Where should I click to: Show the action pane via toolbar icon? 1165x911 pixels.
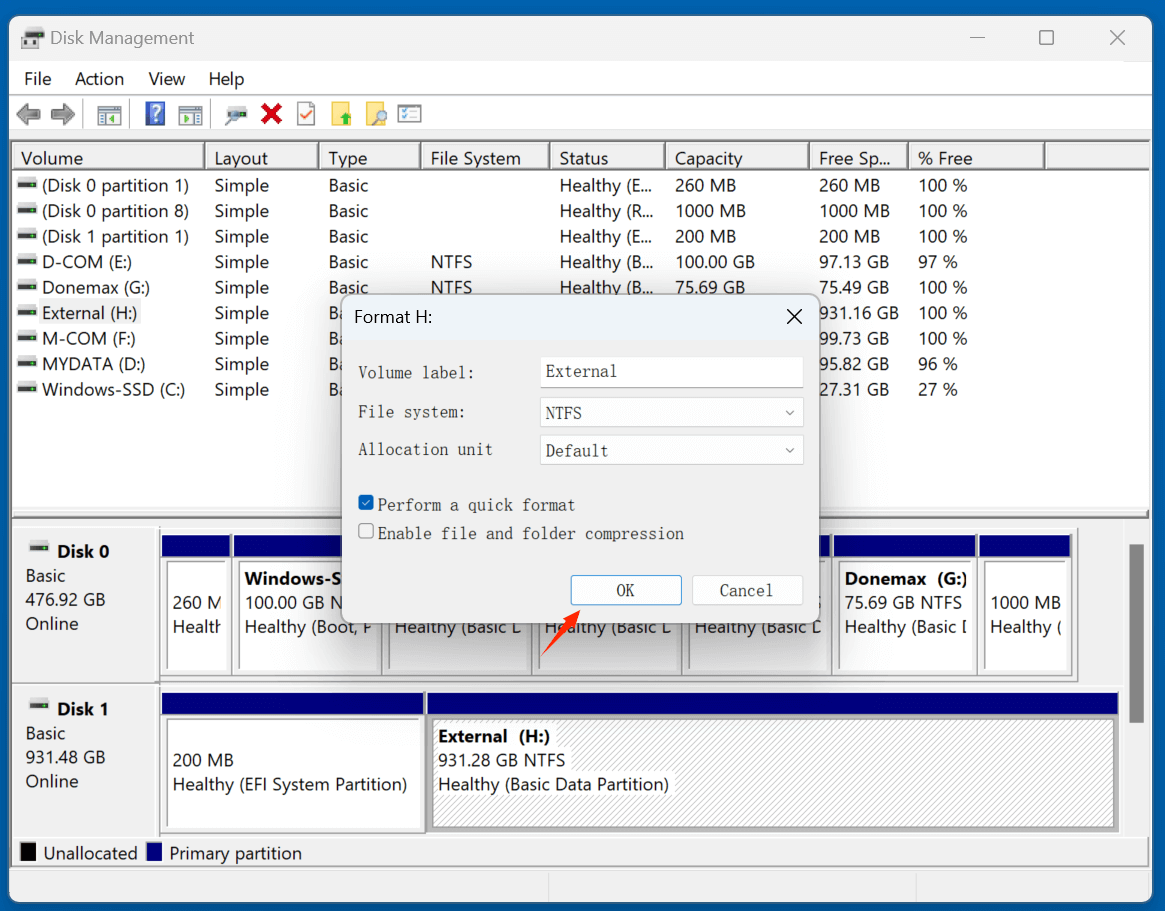point(190,113)
